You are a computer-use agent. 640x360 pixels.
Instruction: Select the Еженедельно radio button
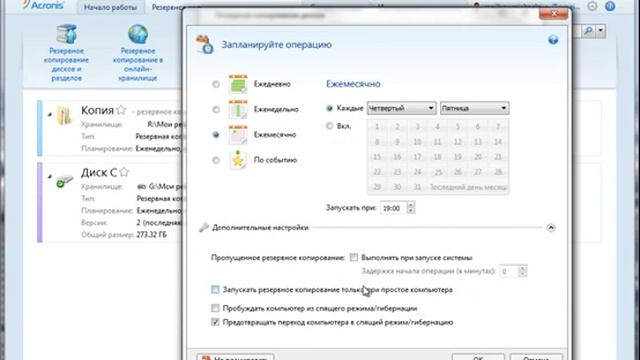[216, 110]
